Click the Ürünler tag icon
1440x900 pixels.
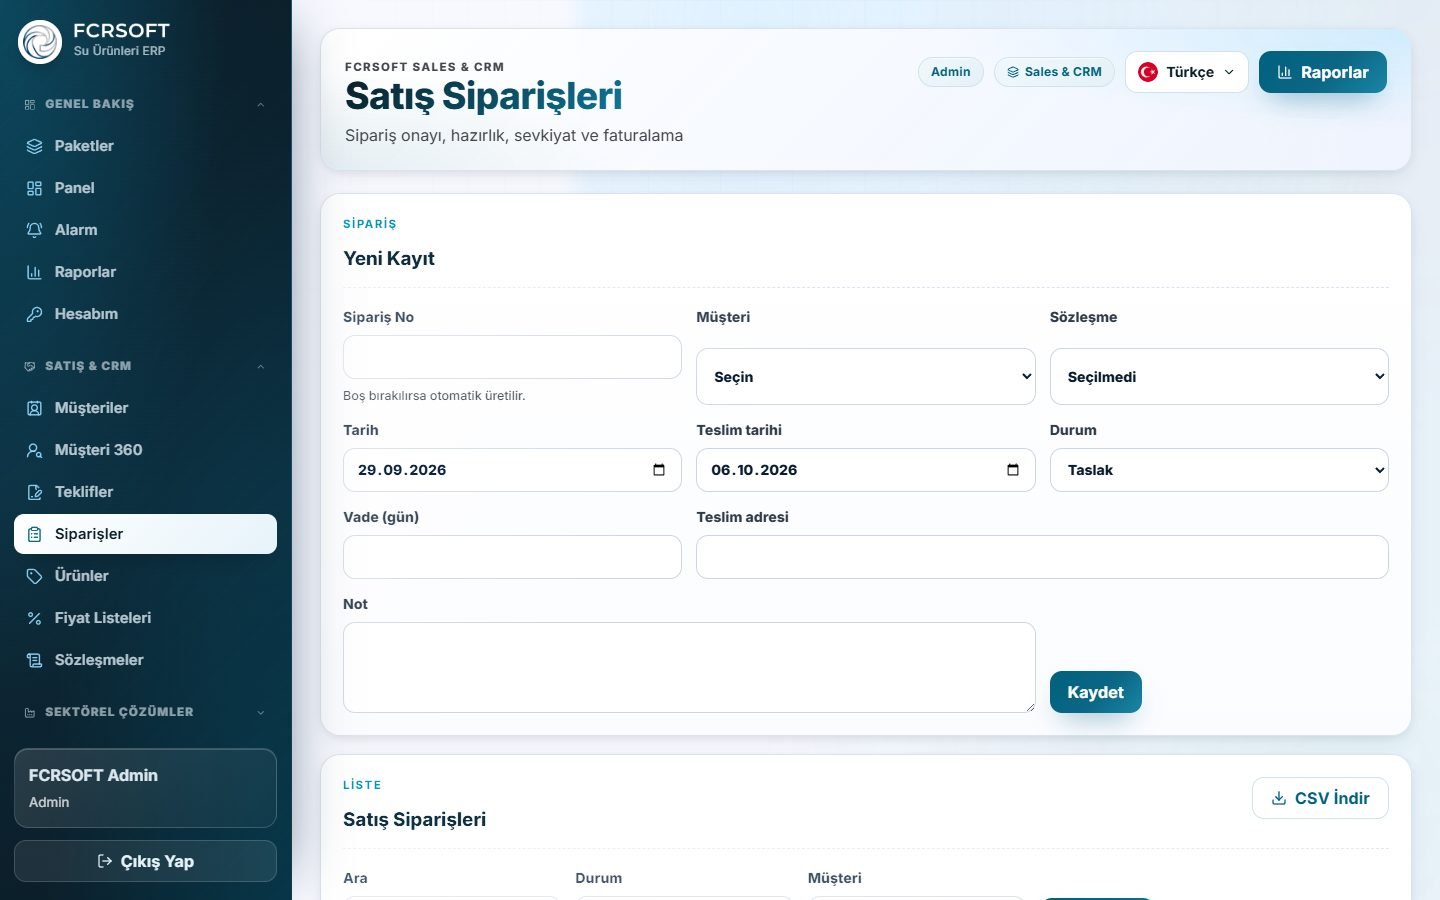[34, 576]
